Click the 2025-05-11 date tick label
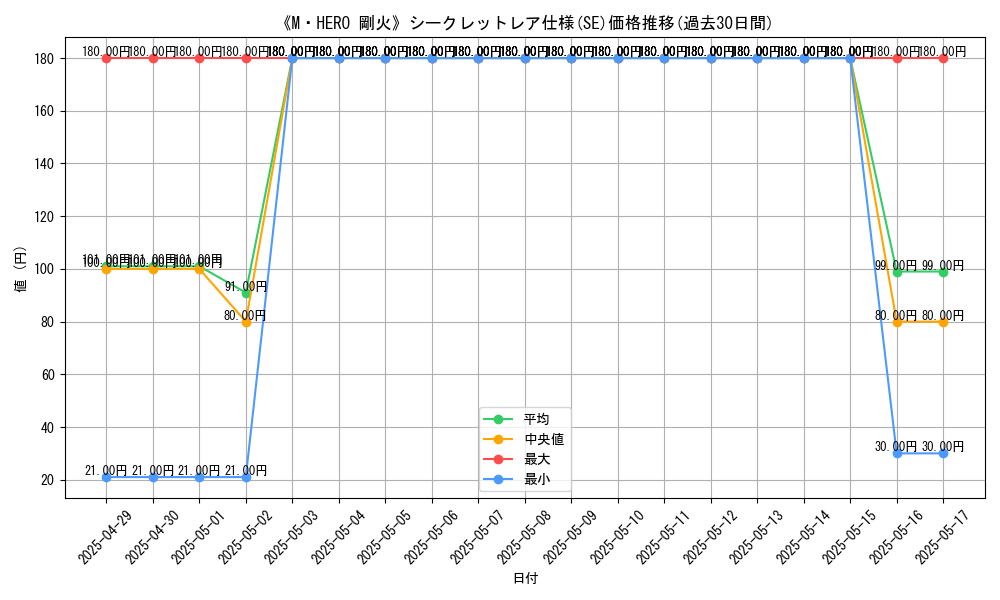Image resolution: width=1000 pixels, height=600 pixels. 664,536
